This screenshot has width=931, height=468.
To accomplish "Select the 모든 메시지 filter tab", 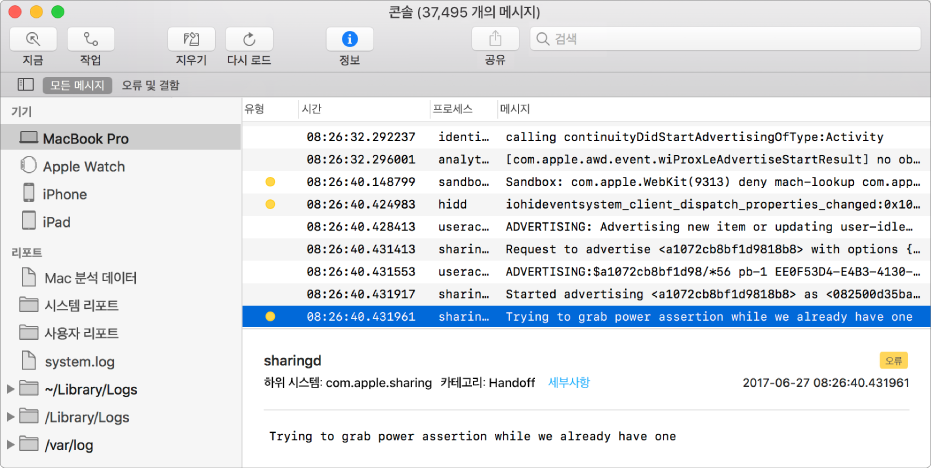I will (x=77, y=86).
